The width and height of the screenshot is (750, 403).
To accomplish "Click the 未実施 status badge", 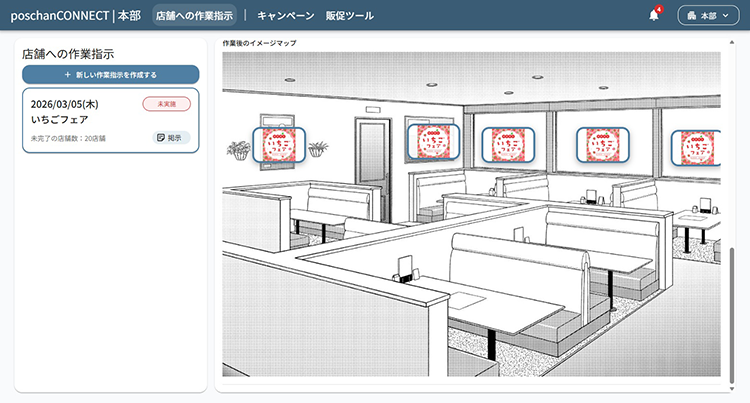I will (166, 104).
